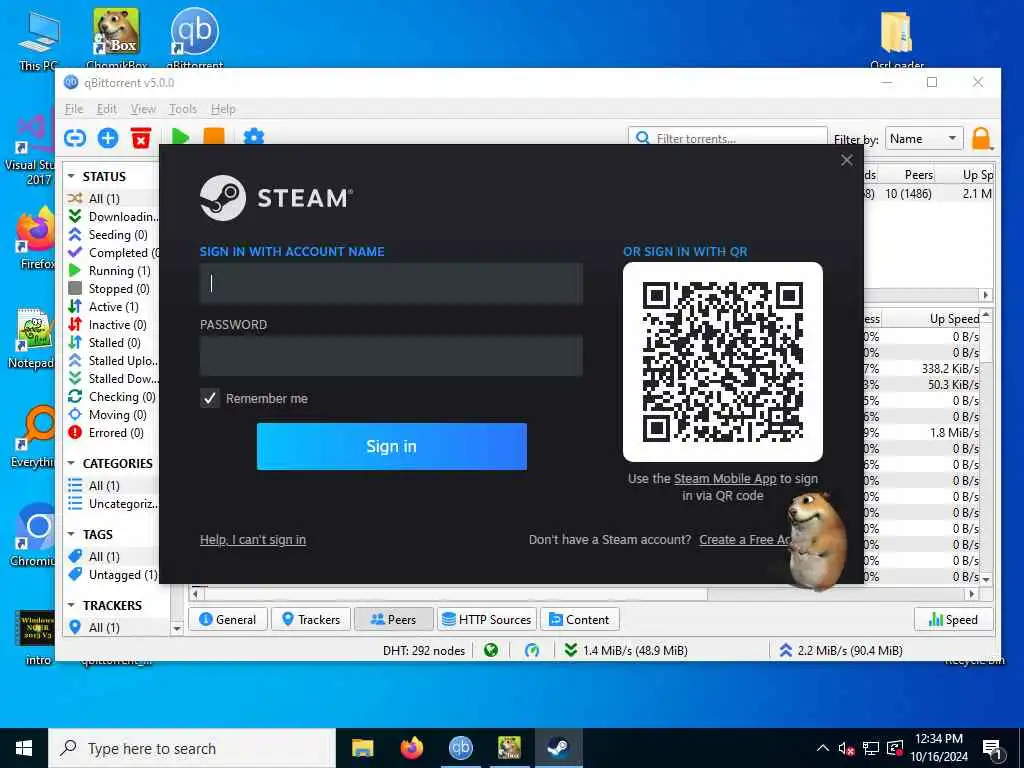The height and width of the screenshot is (768, 1024).
Task: Click upload speed 2.2 MiB/s status
Action: (x=841, y=650)
